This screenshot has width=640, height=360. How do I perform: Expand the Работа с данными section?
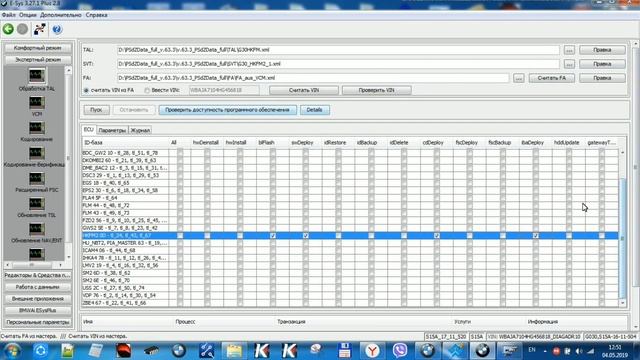(38, 287)
